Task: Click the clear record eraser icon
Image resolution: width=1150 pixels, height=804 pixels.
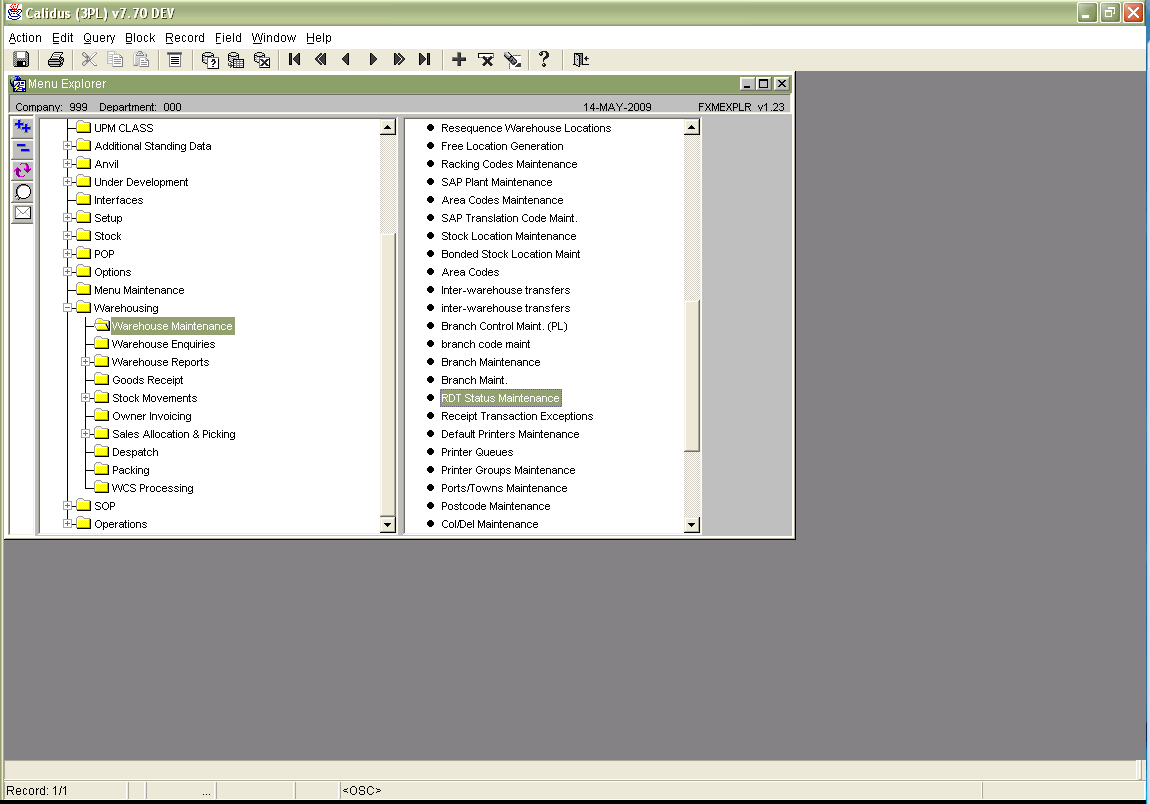Action: click(512, 59)
